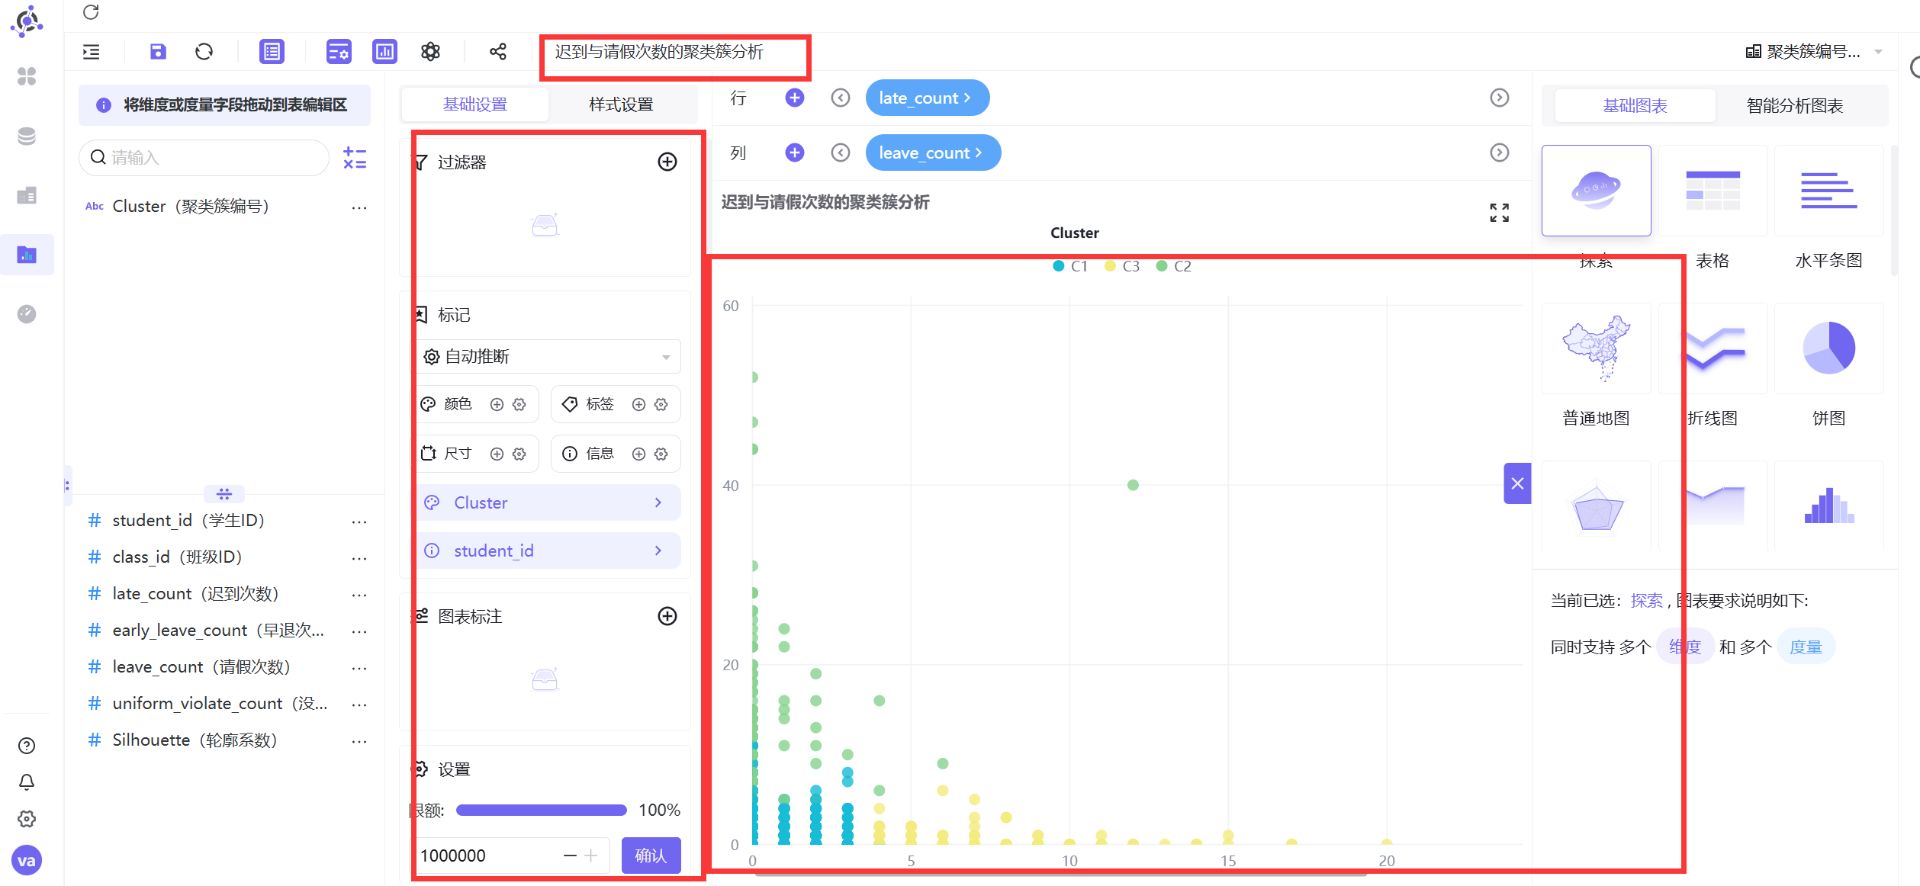Image resolution: width=1920 pixels, height=886 pixels.
Task: Open size mark settings gear
Action: [519, 454]
